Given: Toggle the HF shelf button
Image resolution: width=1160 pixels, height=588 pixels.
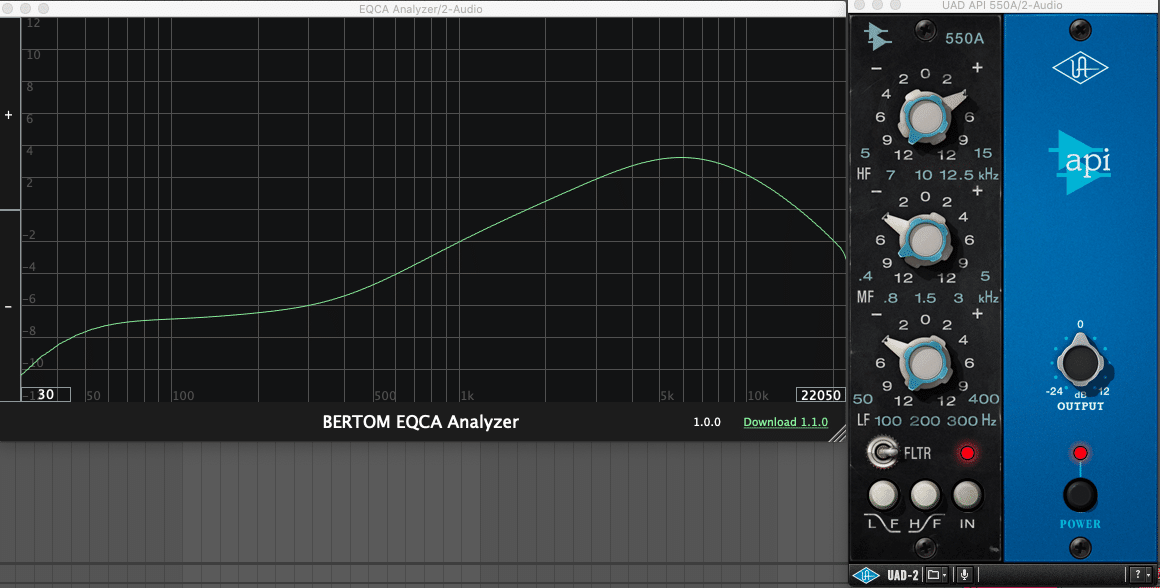Looking at the screenshot, I should [x=925, y=495].
